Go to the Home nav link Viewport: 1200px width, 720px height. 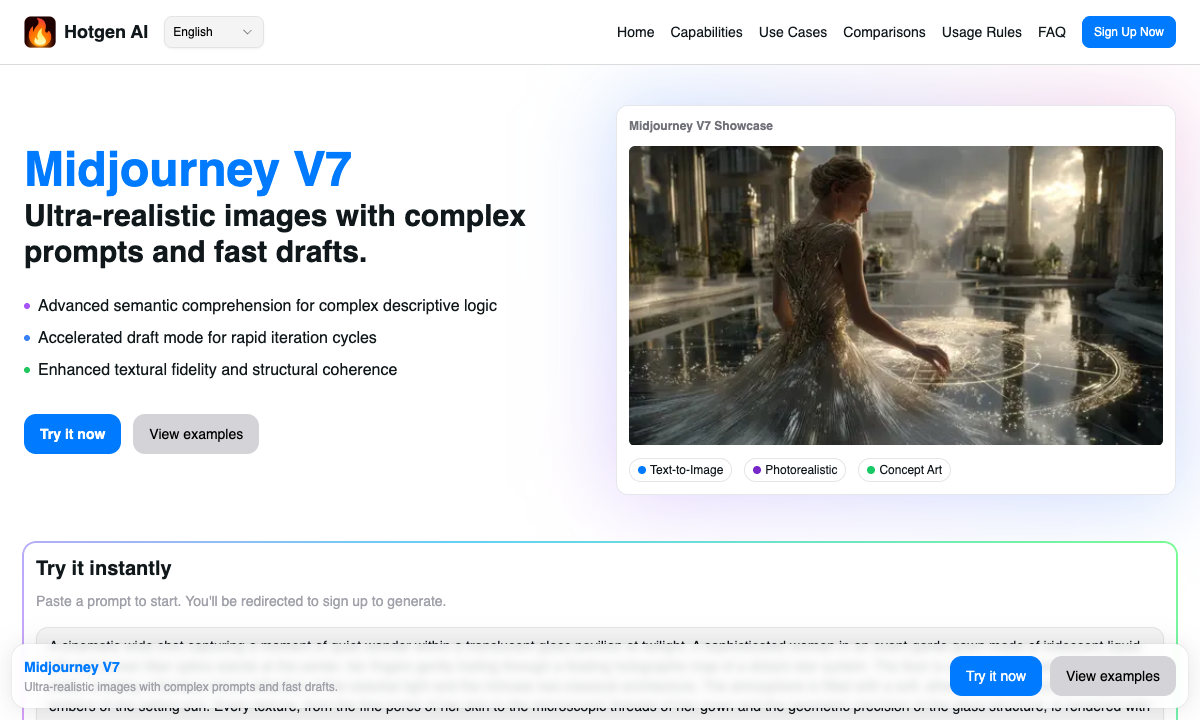pyautogui.click(x=635, y=32)
